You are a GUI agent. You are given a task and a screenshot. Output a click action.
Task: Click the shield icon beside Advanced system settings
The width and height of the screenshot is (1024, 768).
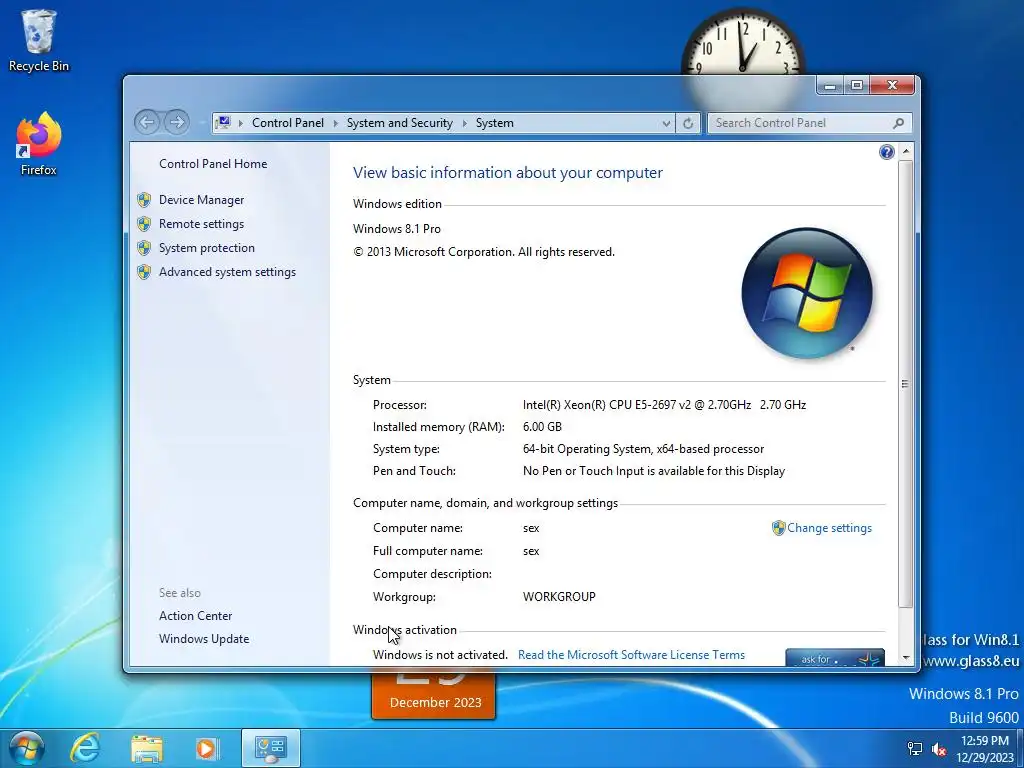tap(144, 272)
